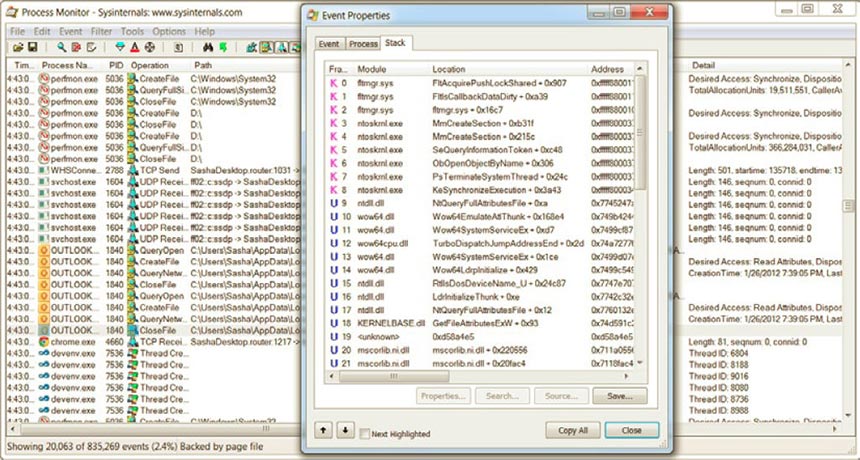Click the Copy All button
The width and height of the screenshot is (860, 460).
point(573,430)
